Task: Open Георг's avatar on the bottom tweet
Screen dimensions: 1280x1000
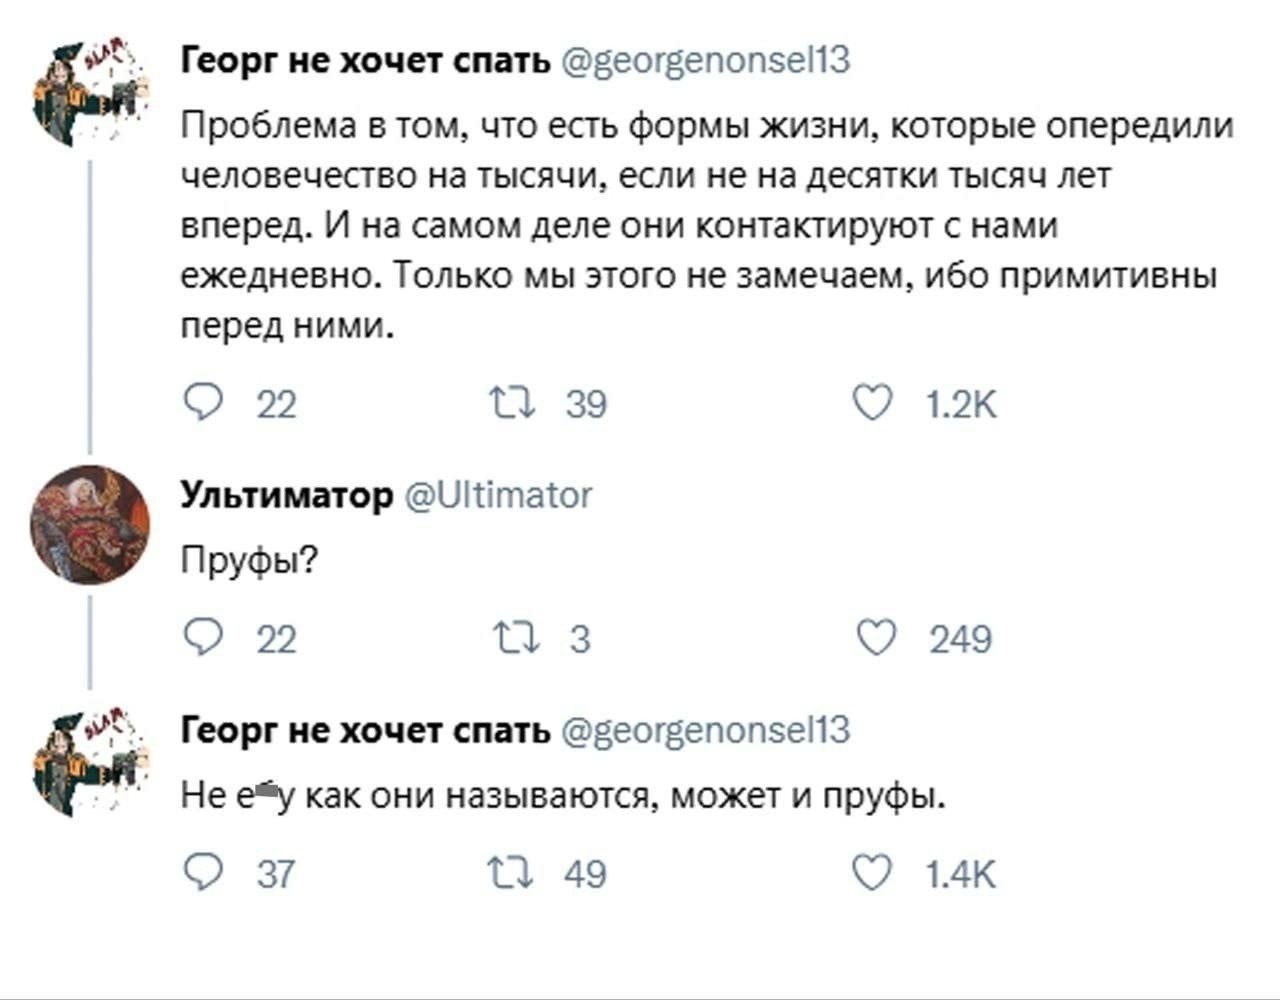Action: pos(90,762)
